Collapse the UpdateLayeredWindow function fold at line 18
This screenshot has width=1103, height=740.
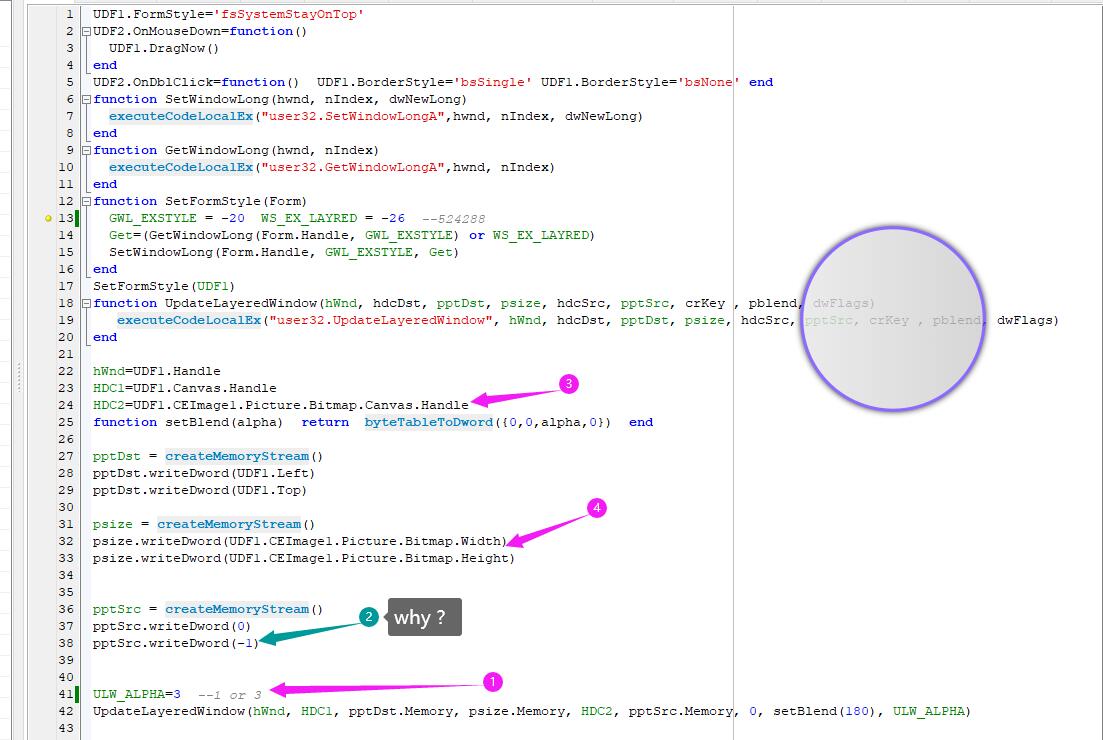[86, 304]
